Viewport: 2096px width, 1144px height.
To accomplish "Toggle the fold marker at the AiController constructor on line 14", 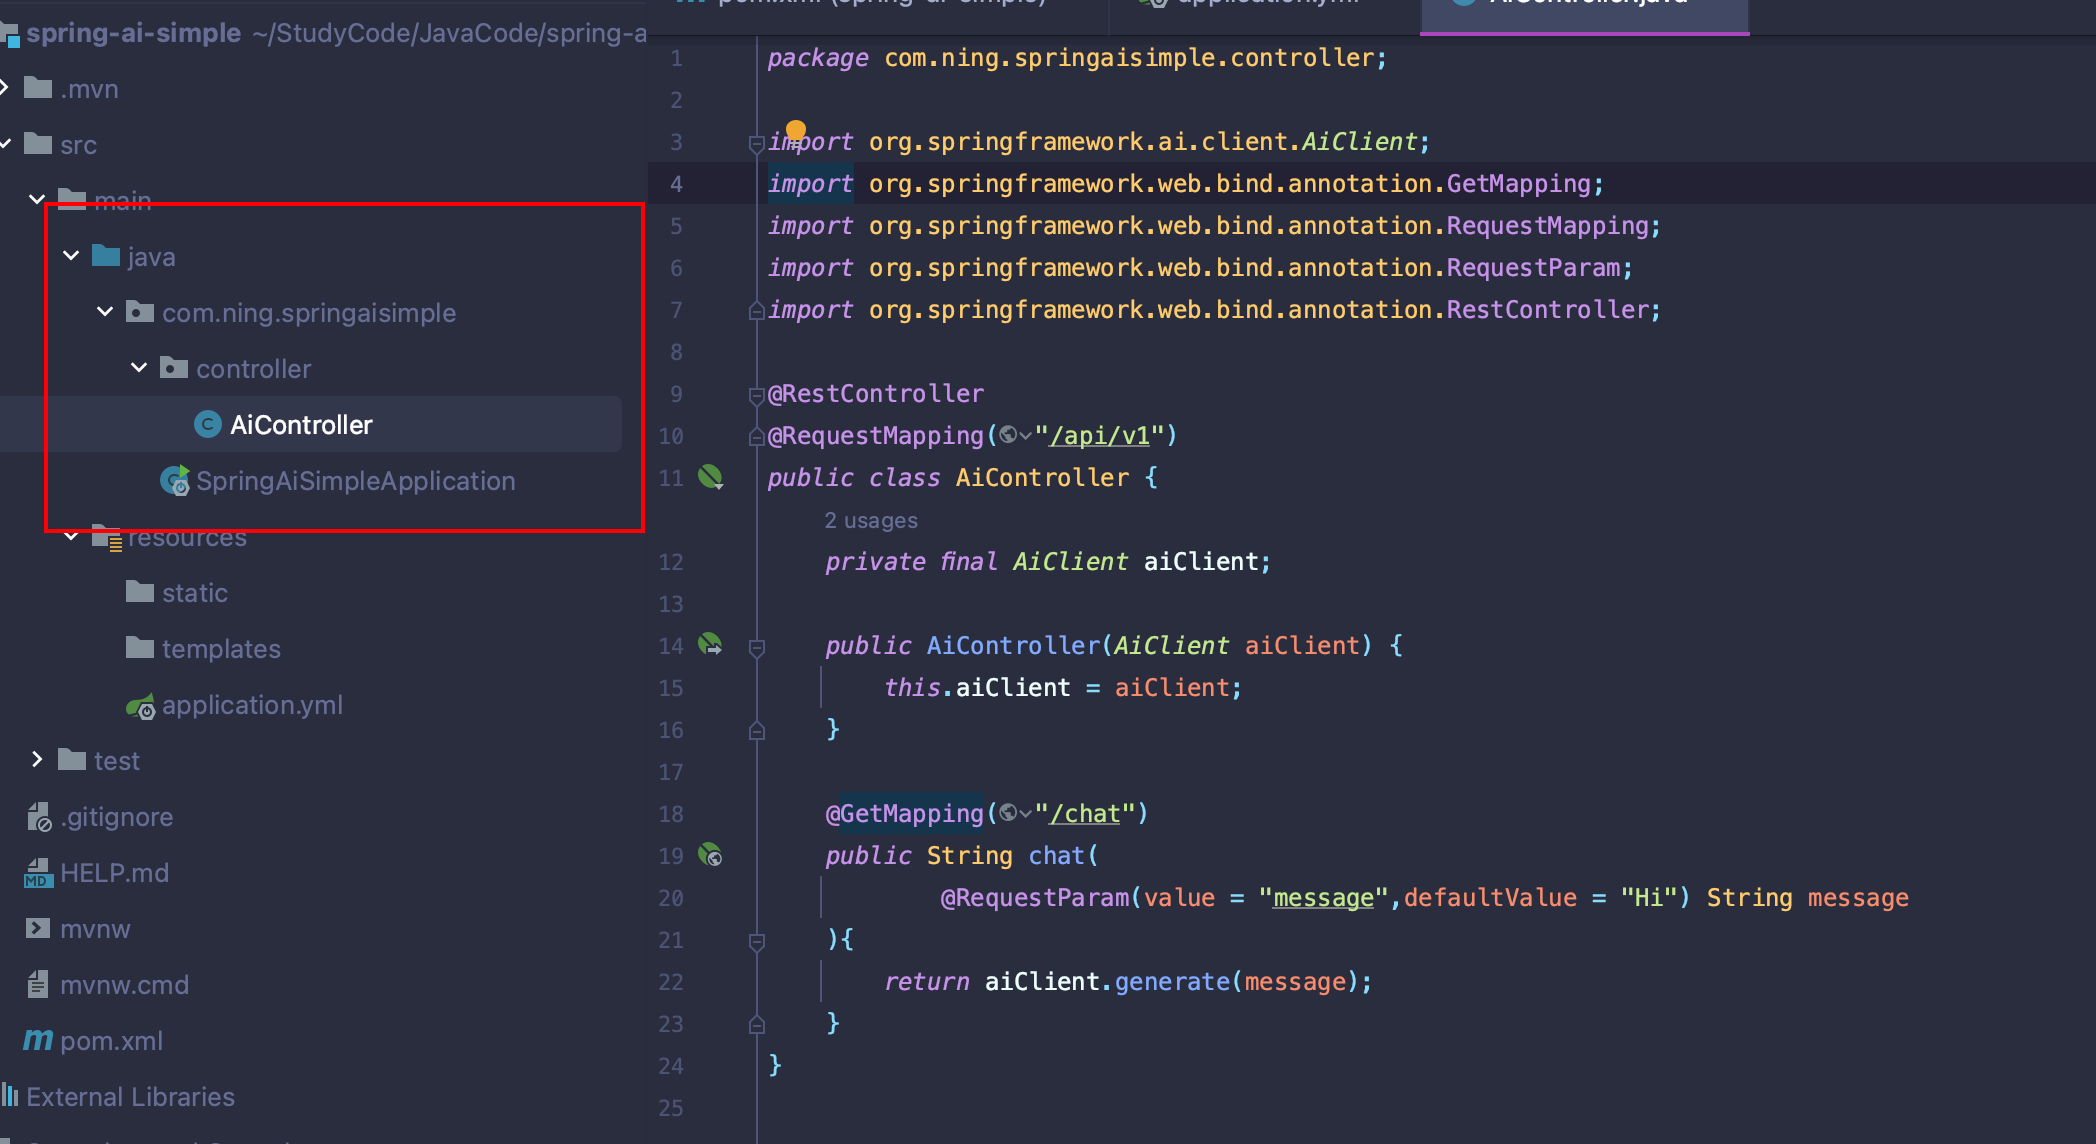I will coord(756,647).
